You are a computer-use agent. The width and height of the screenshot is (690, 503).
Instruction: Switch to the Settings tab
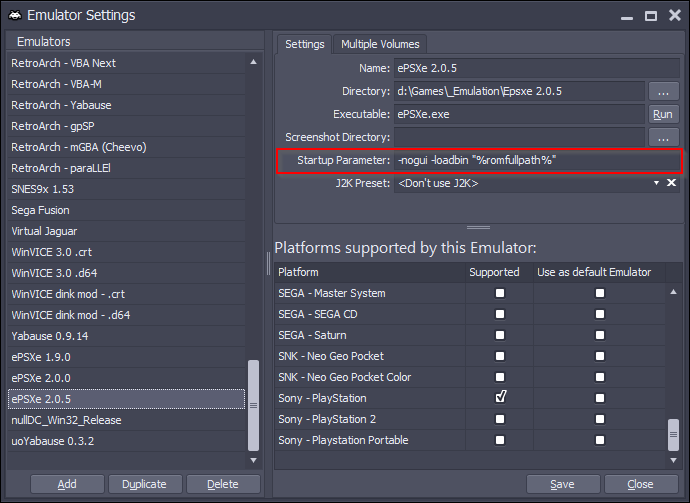(305, 44)
